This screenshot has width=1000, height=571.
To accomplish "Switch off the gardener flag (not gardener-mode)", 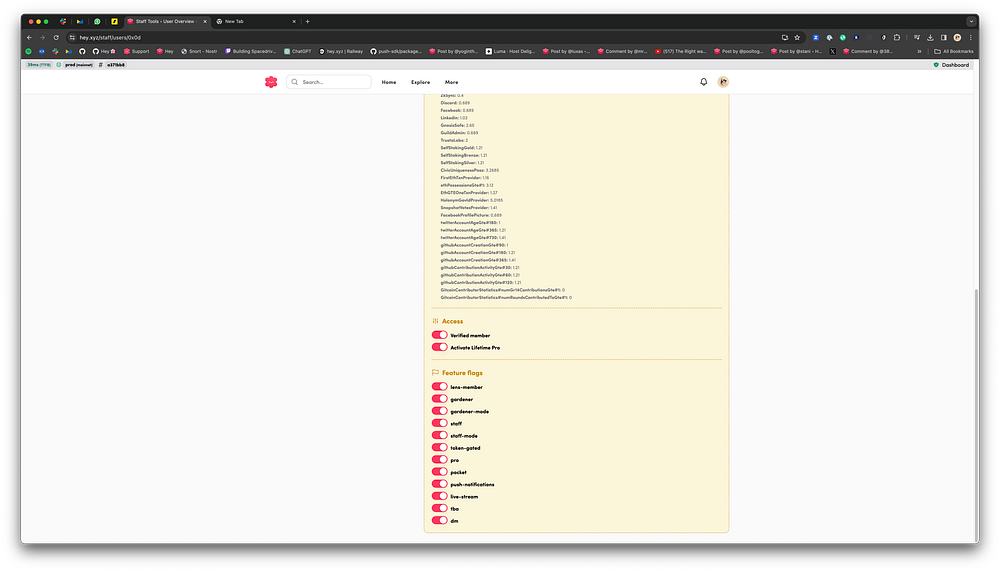I will pyautogui.click(x=439, y=399).
